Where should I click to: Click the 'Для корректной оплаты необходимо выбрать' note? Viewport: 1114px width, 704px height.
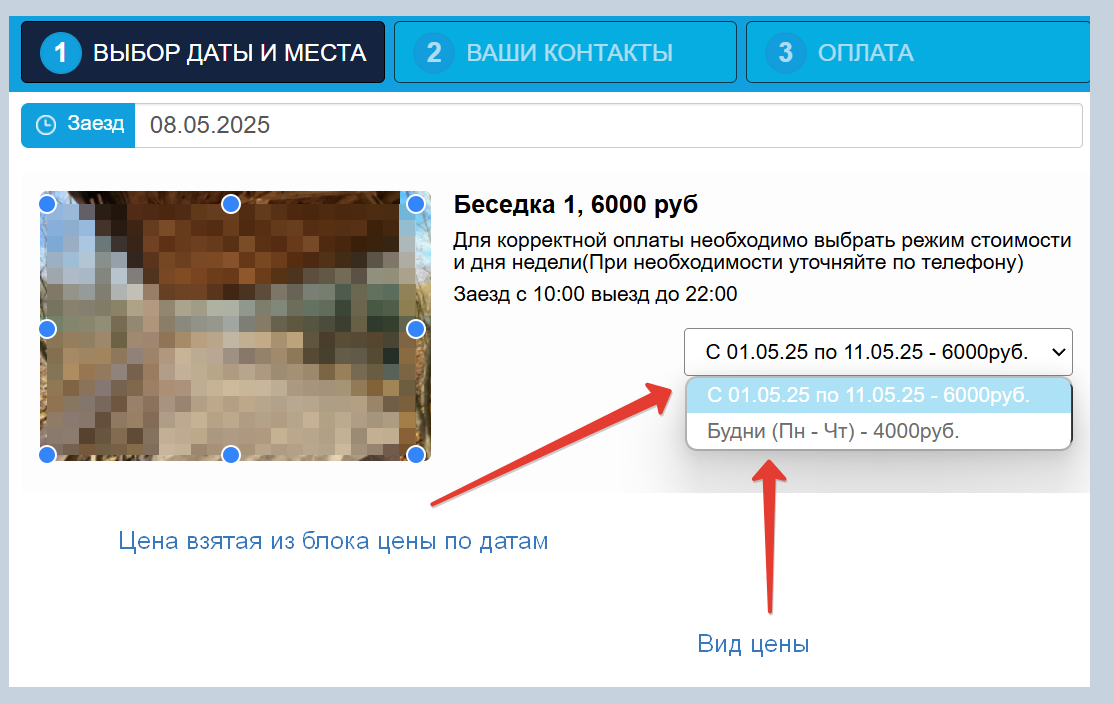(x=762, y=251)
